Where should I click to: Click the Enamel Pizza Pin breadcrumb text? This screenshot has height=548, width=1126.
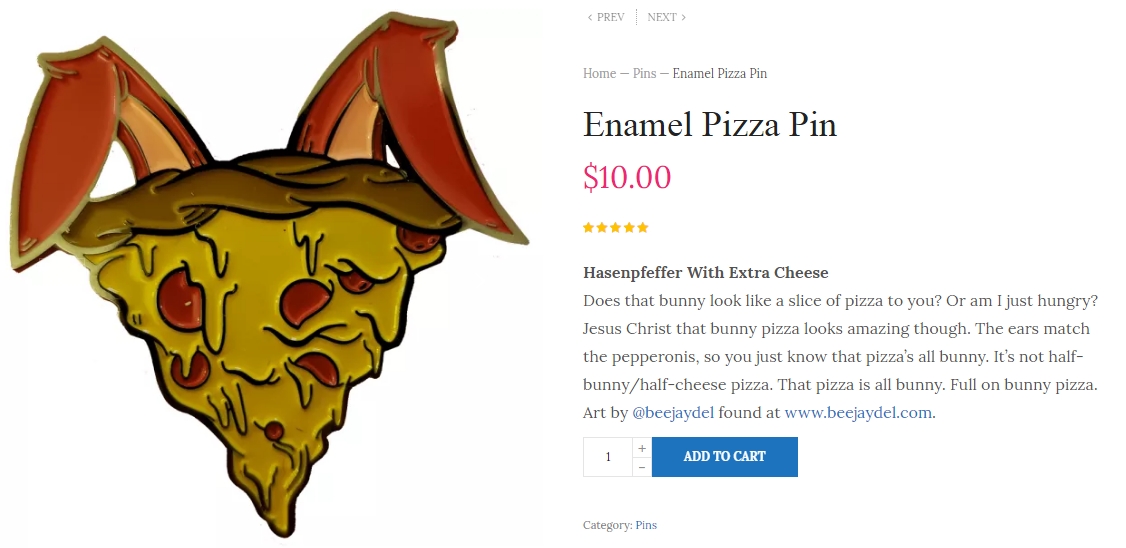pos(720,73)
